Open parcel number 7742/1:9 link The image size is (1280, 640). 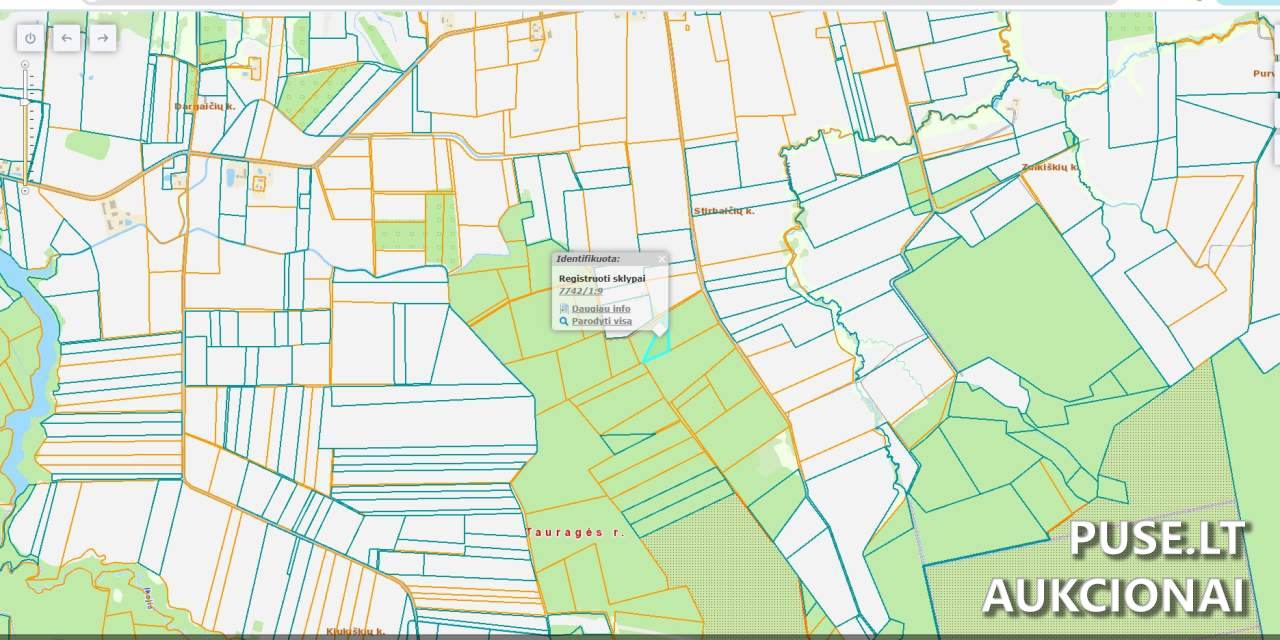(580, 291)
